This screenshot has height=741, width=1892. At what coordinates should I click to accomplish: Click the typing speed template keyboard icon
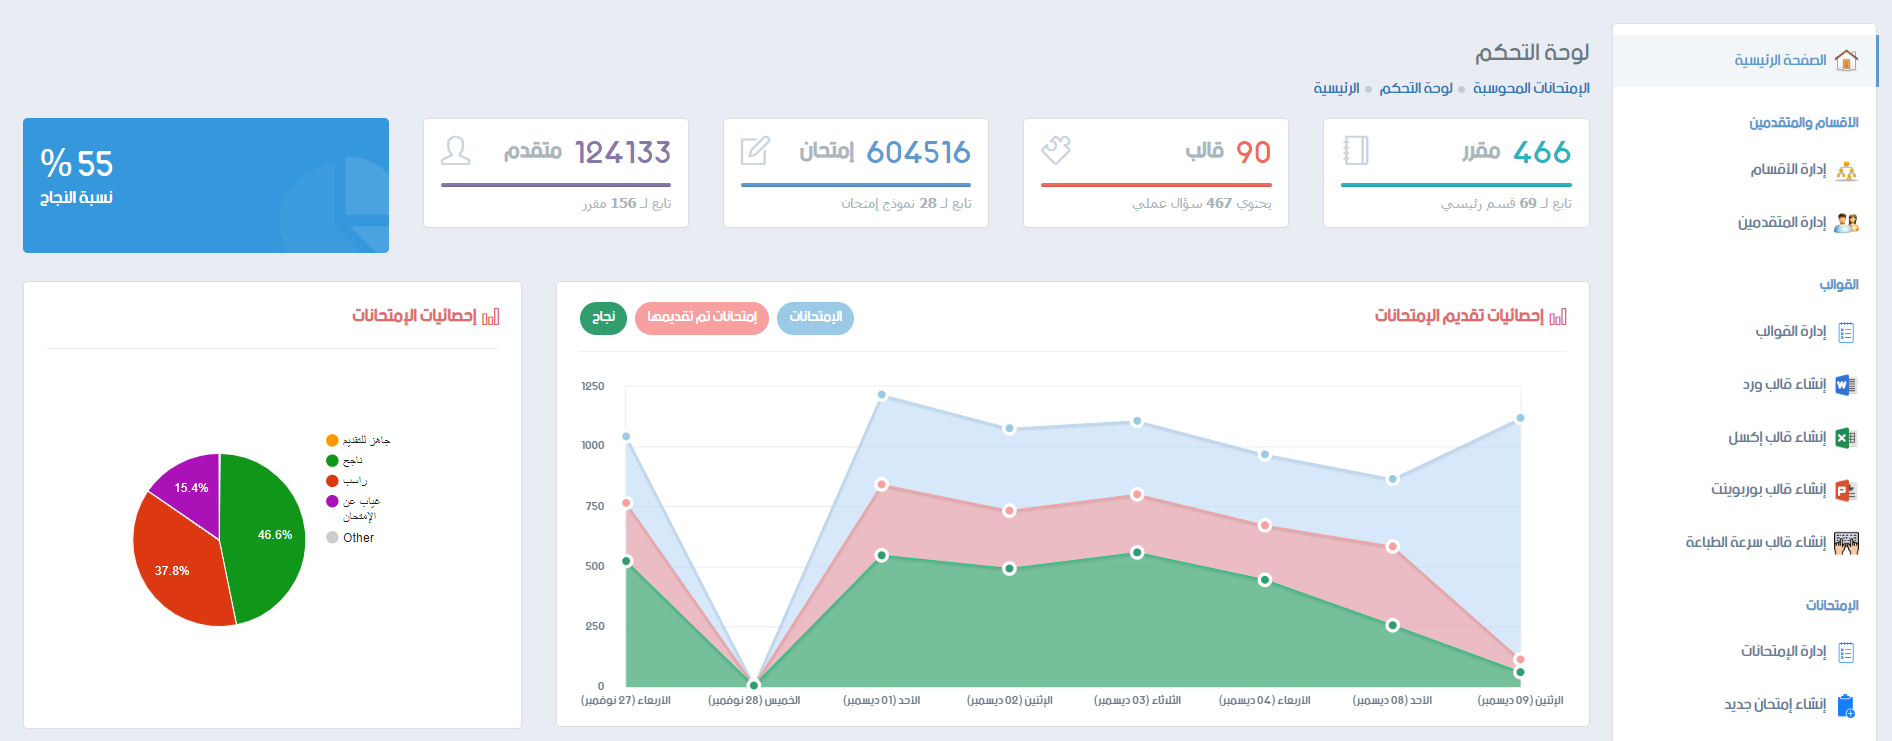click(1846, 543)
